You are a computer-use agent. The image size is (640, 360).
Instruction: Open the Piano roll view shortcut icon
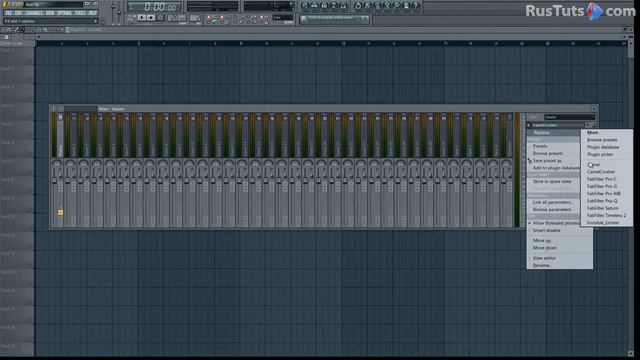pyautogui.click(x=324, y=6)
